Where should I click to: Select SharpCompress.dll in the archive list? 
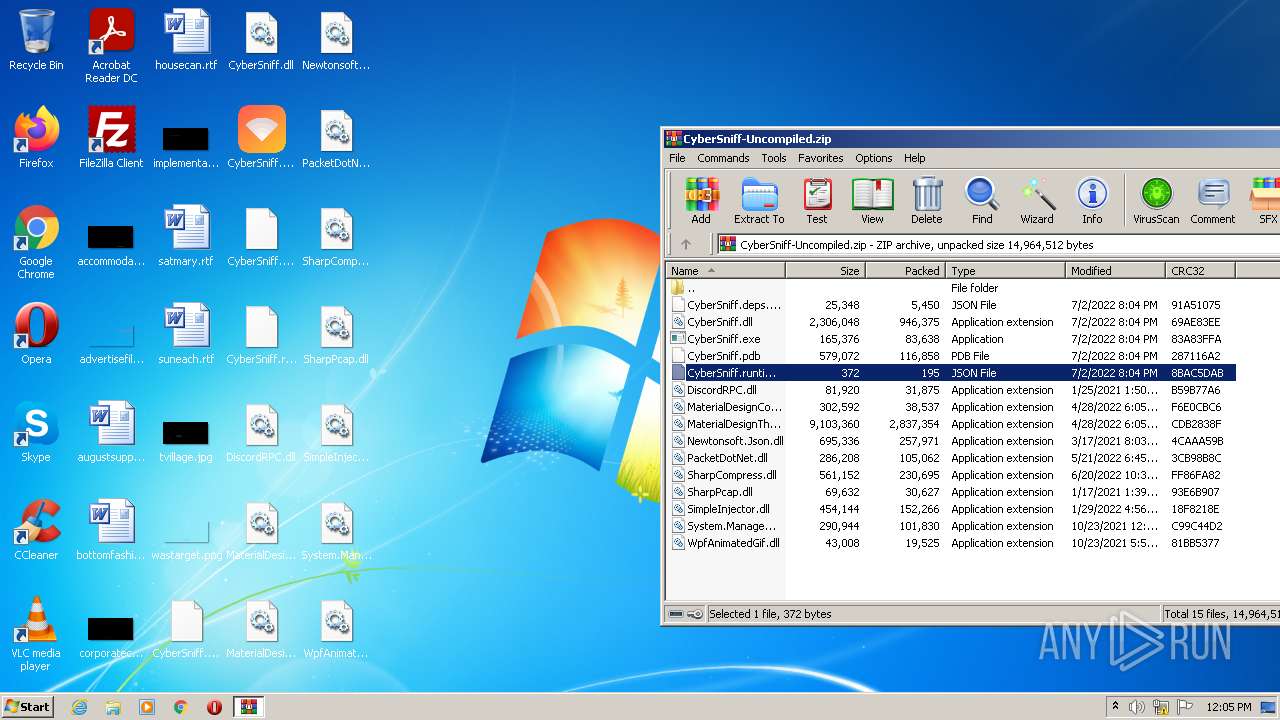click(x=953, y=475)
